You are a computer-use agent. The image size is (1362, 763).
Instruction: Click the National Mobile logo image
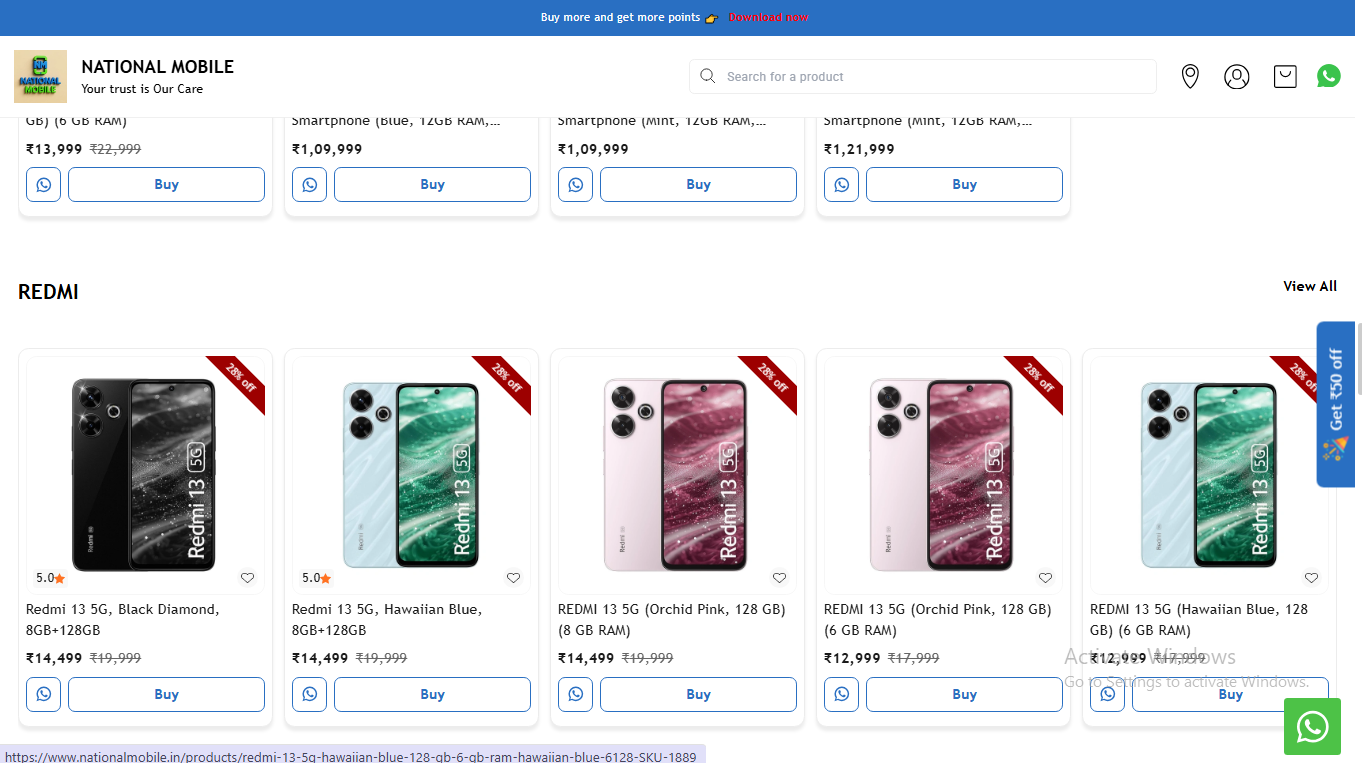coord(40,77)
